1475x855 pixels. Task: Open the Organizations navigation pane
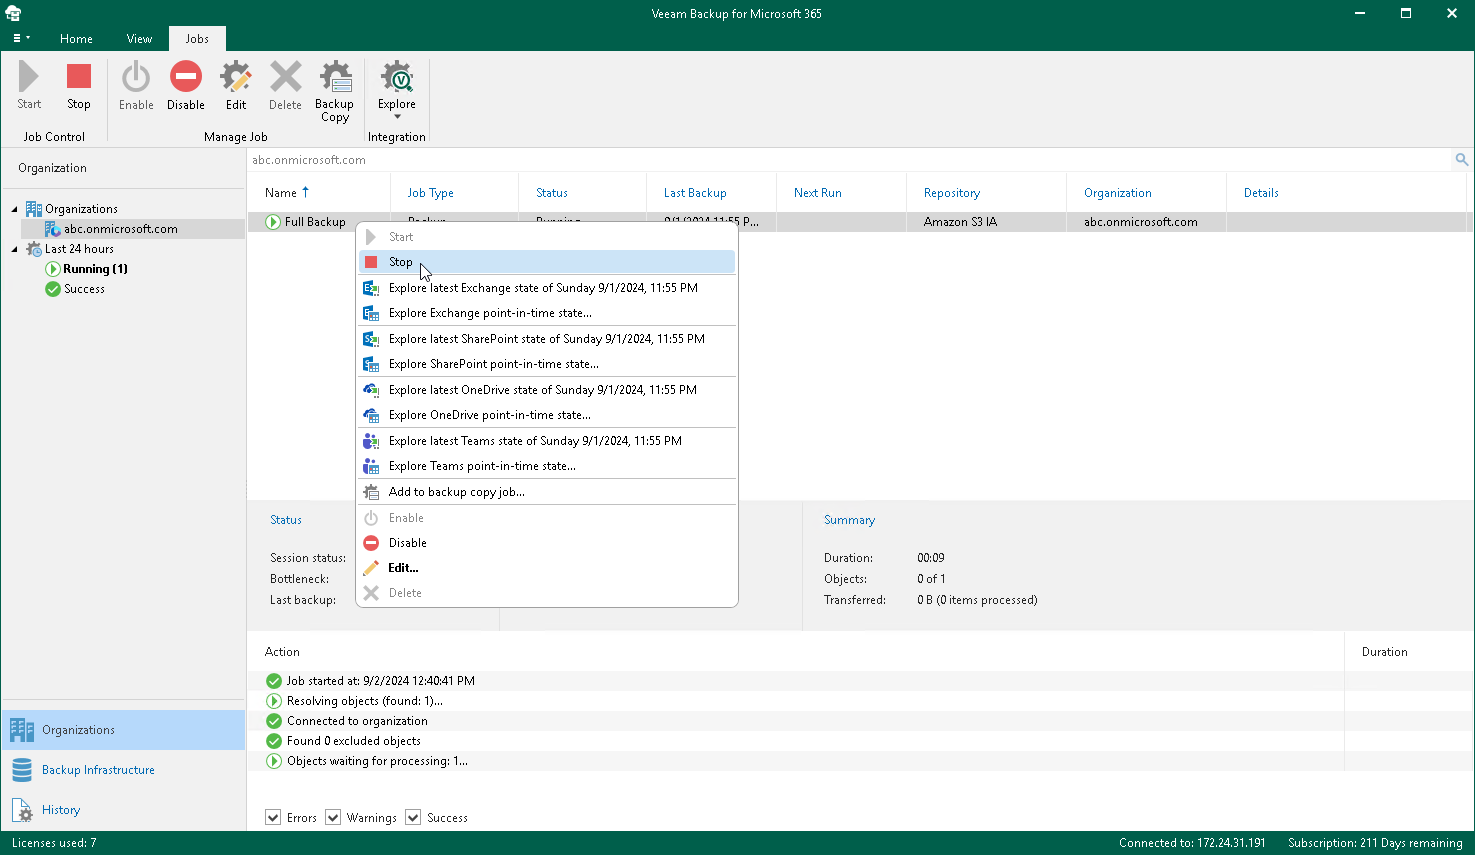[123, 730]
